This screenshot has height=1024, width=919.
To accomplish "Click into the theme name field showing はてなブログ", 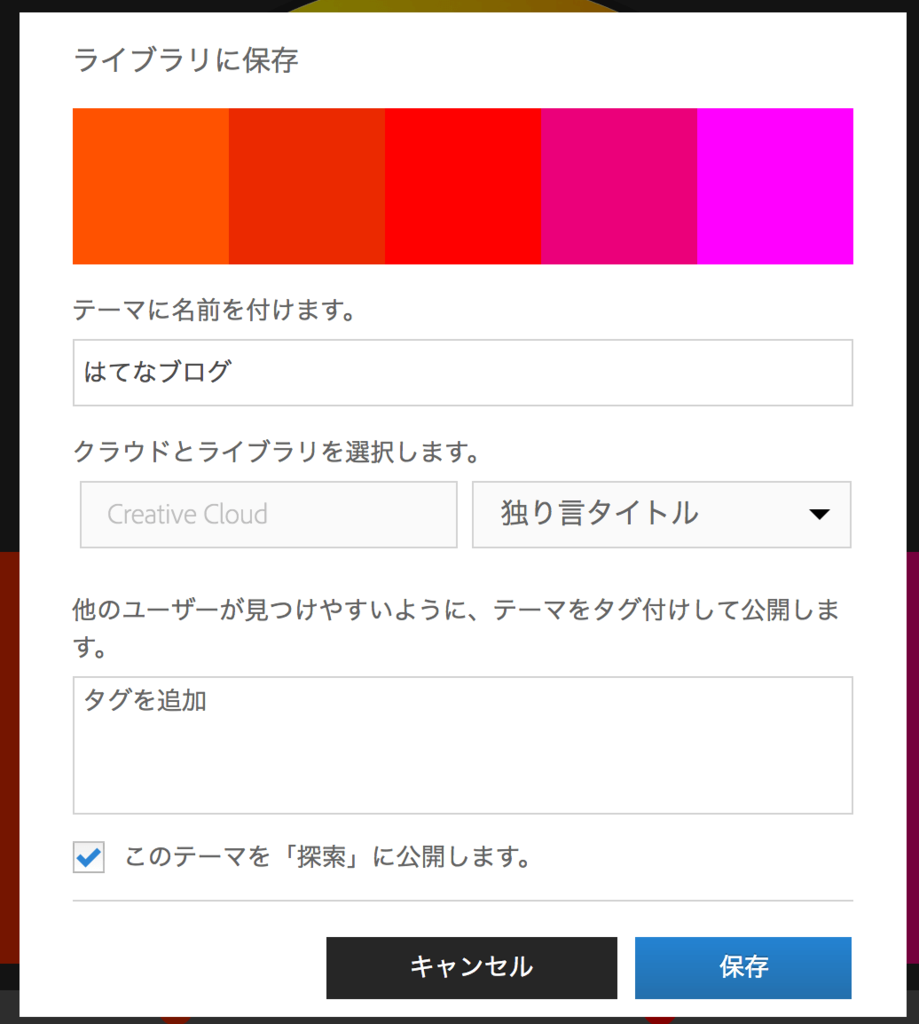I will 462,372.
